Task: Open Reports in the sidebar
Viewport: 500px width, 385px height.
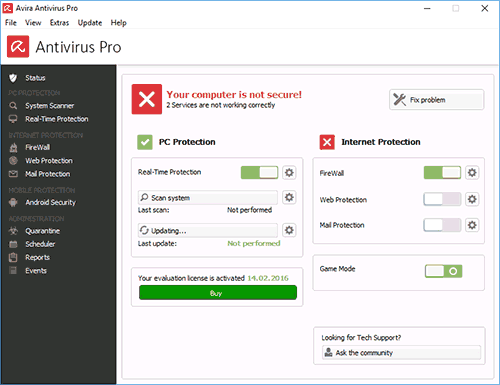Action: click(x=38, y=257)
